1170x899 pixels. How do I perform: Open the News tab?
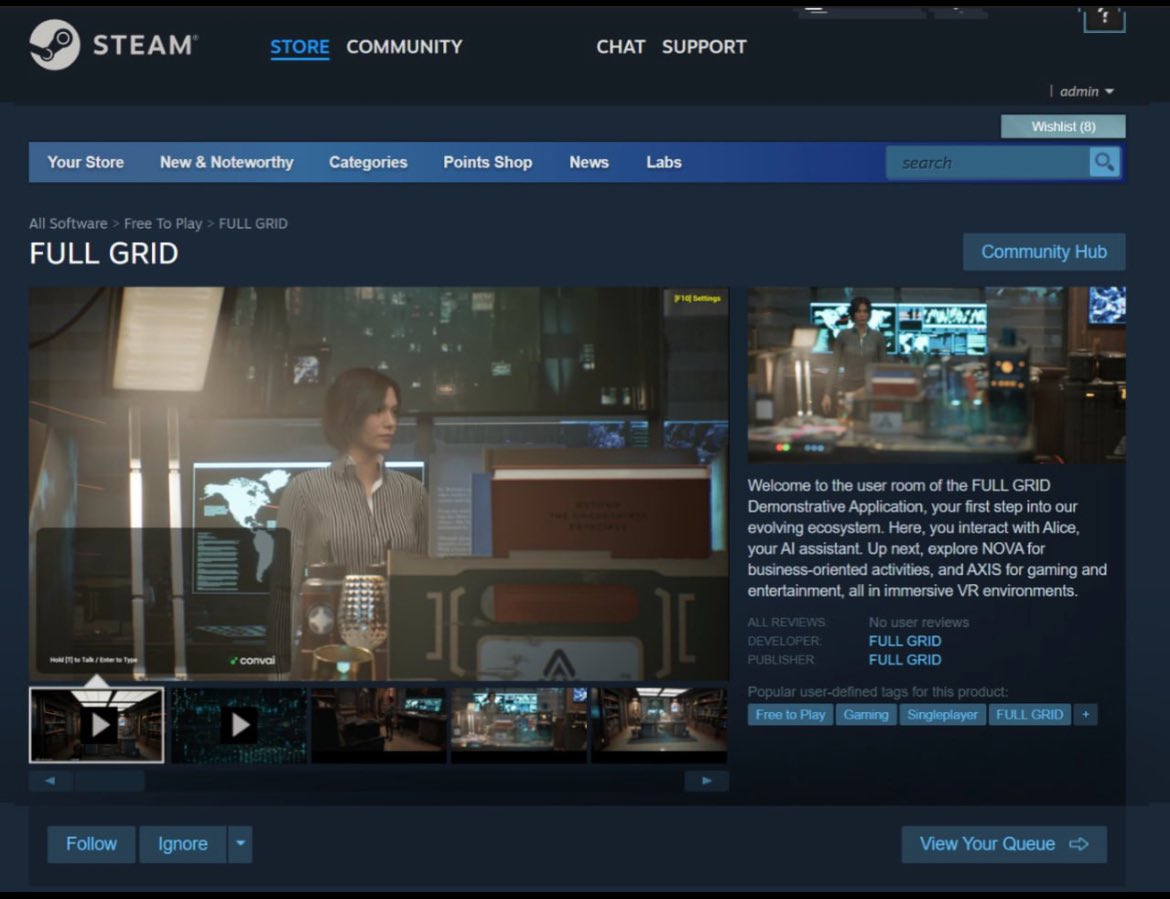(589, 162)
